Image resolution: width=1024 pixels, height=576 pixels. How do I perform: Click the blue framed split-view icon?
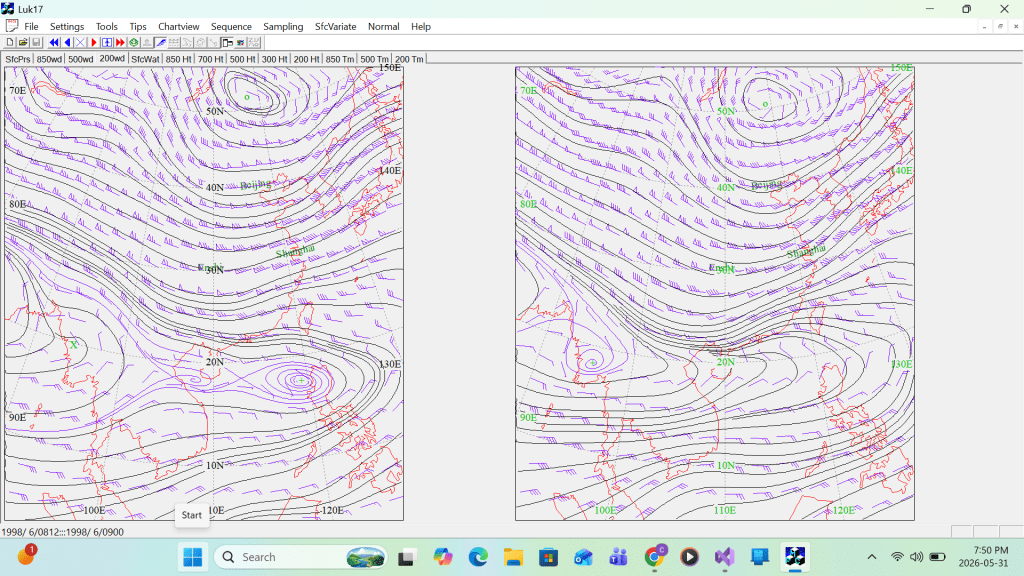pyautogui.click(x=107, y=42)
